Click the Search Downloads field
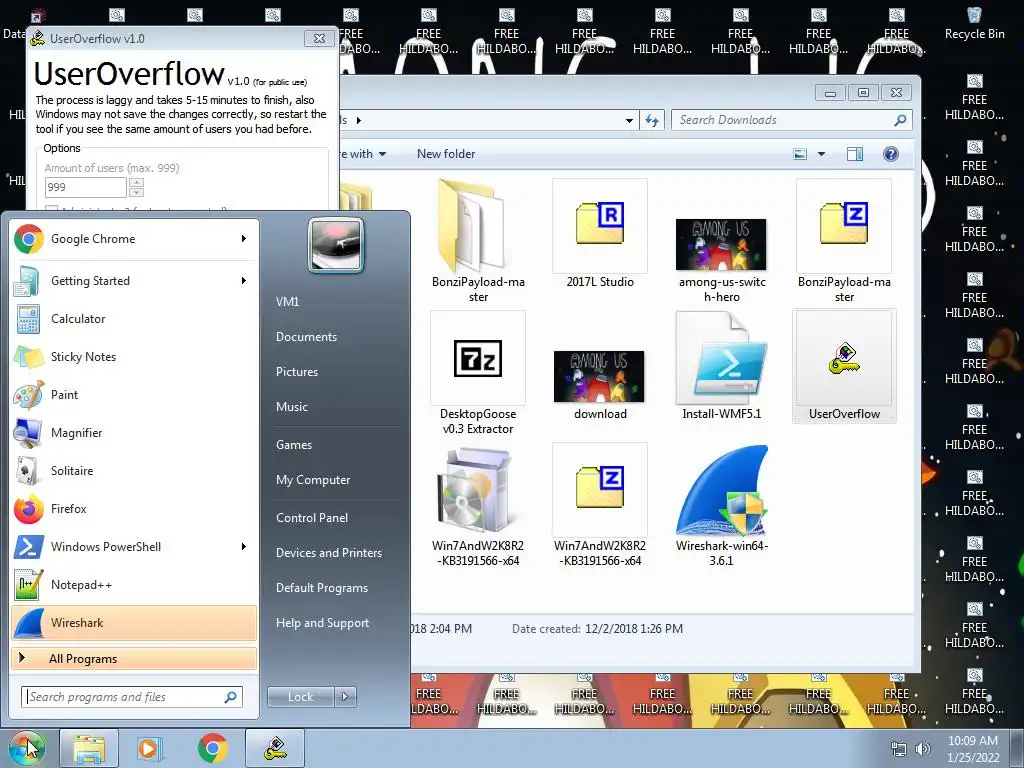1024x768 pixels. [791, 120]
